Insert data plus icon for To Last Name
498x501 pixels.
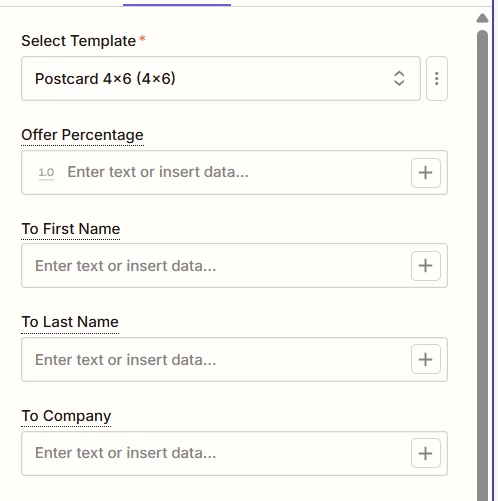[x=426, y=359]
